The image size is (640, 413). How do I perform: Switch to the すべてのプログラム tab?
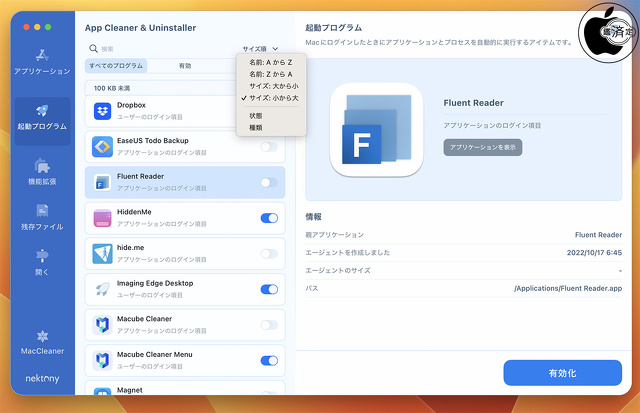pos(116,66)
